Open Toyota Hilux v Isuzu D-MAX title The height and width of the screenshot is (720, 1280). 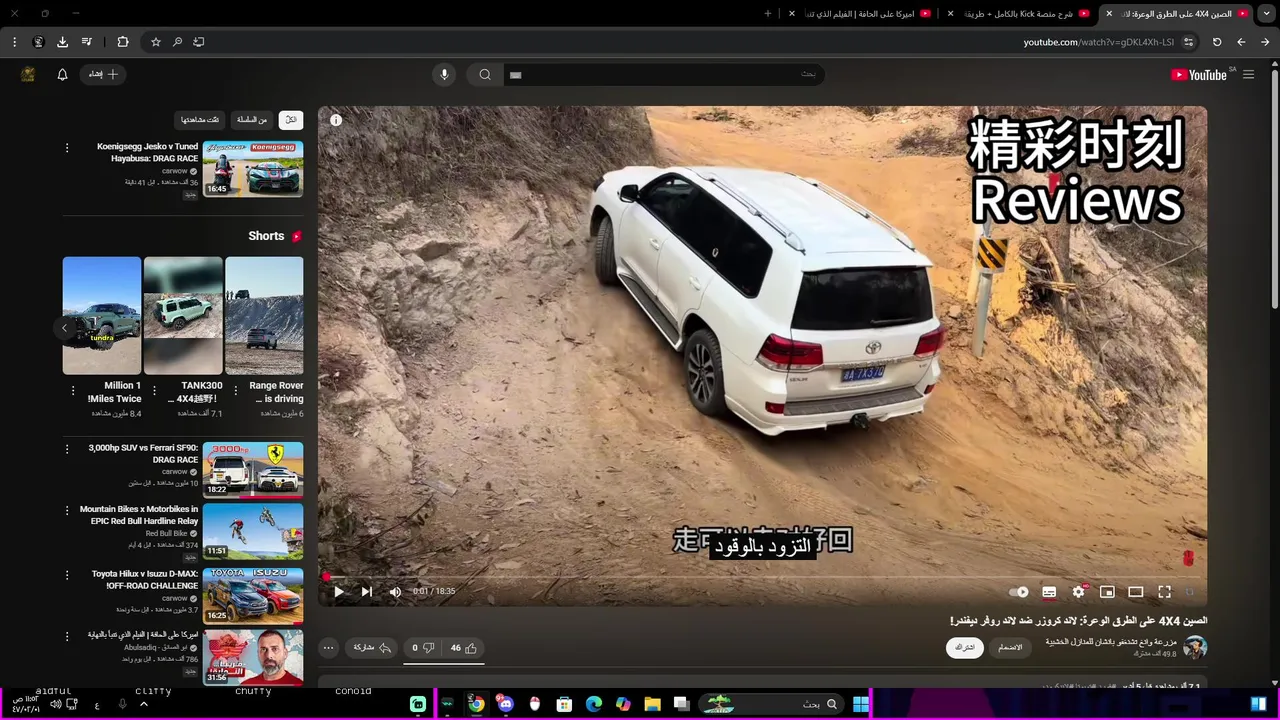click(145, 580)
